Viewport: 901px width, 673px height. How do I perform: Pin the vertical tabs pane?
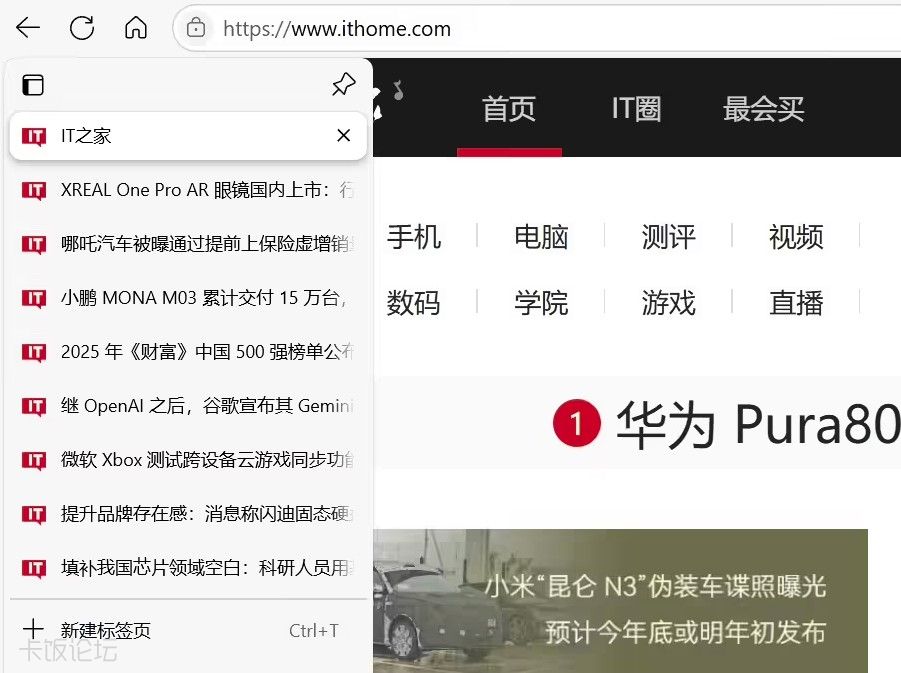point(344,85)
